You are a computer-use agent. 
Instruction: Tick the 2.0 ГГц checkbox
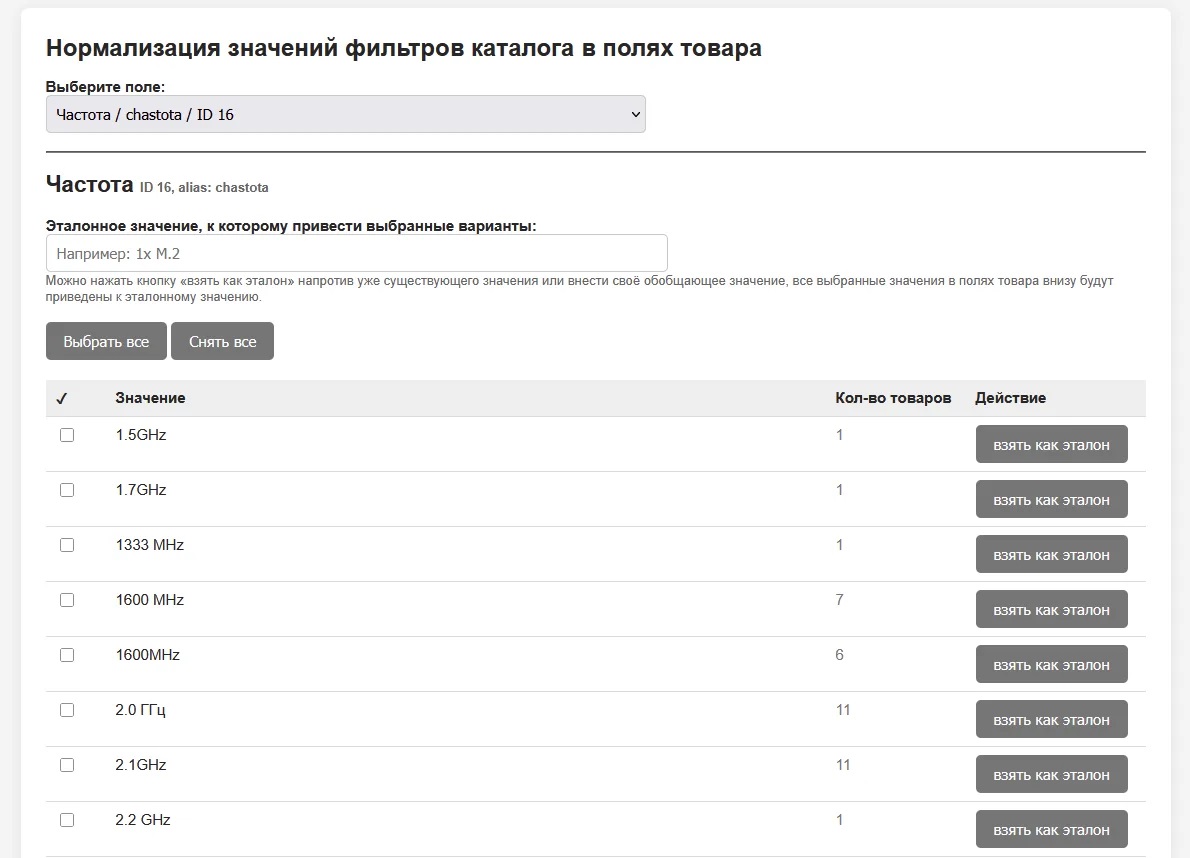pyautogui.click(x=67, y=710)
